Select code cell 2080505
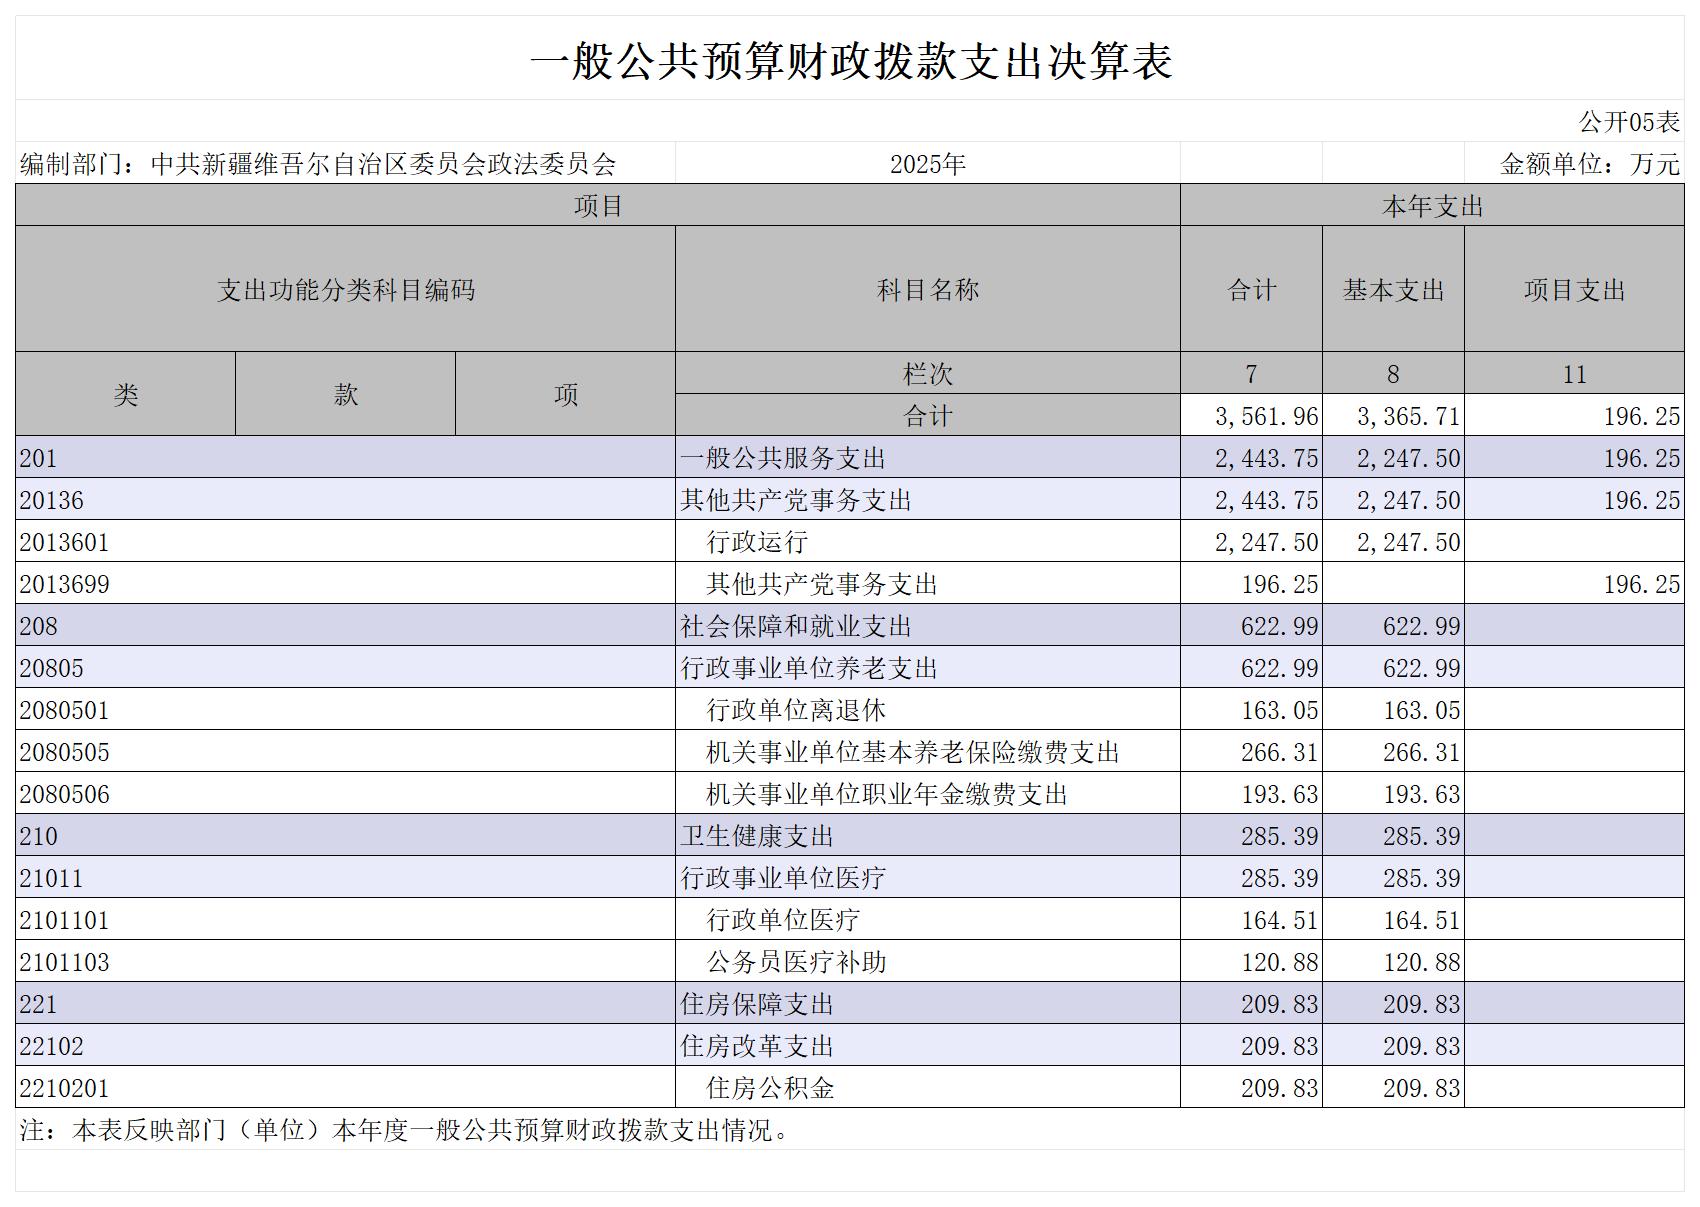This screenshot has height=1207, width=1700. (345, 751)
